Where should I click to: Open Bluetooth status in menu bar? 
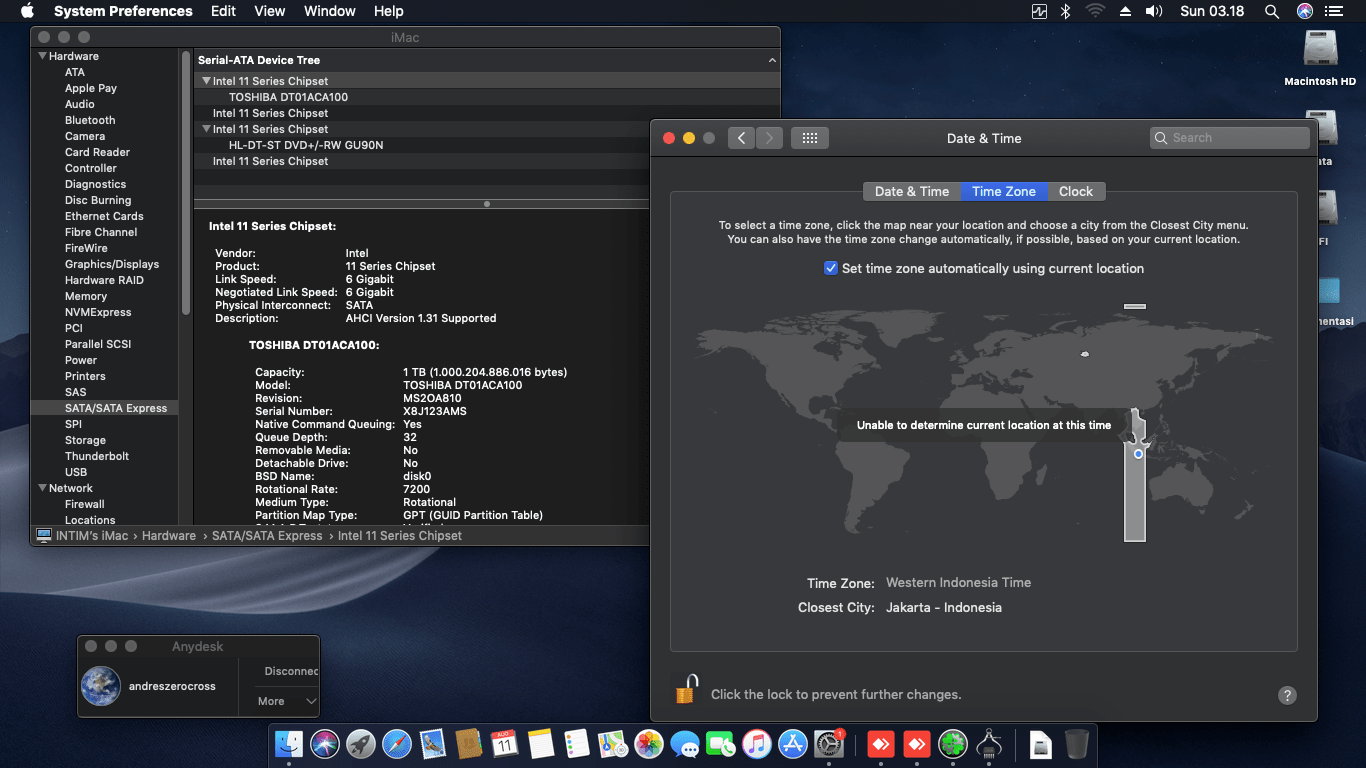(1066, 11)
